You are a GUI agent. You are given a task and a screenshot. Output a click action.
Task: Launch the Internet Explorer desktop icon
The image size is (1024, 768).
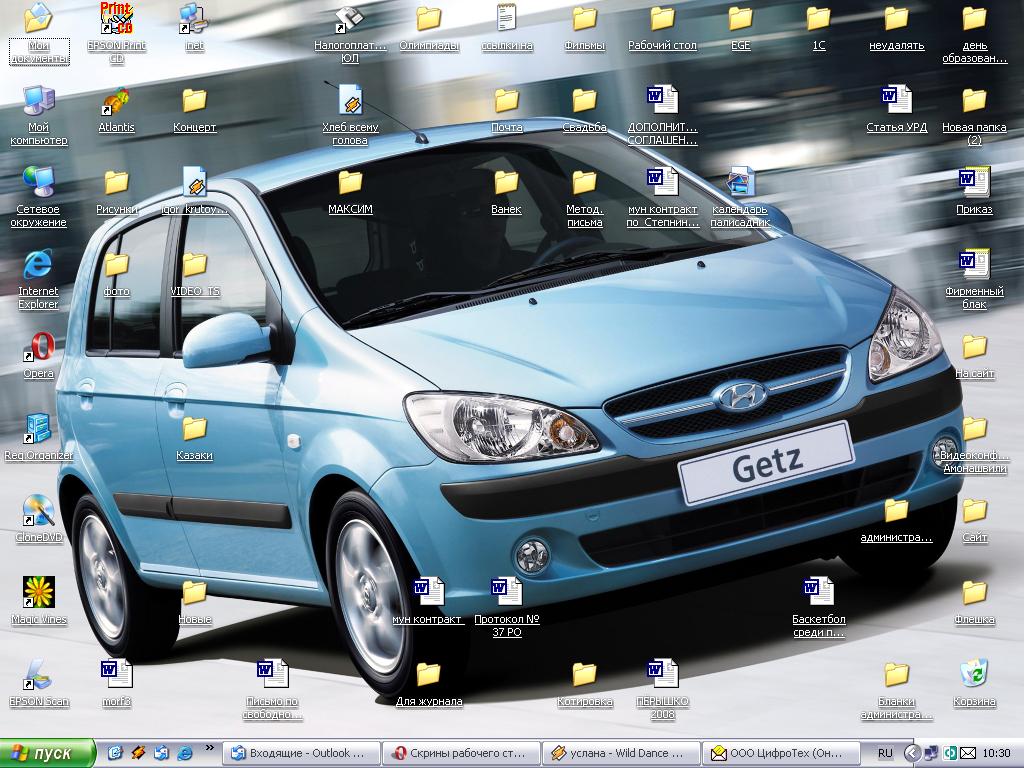(39, 279)
